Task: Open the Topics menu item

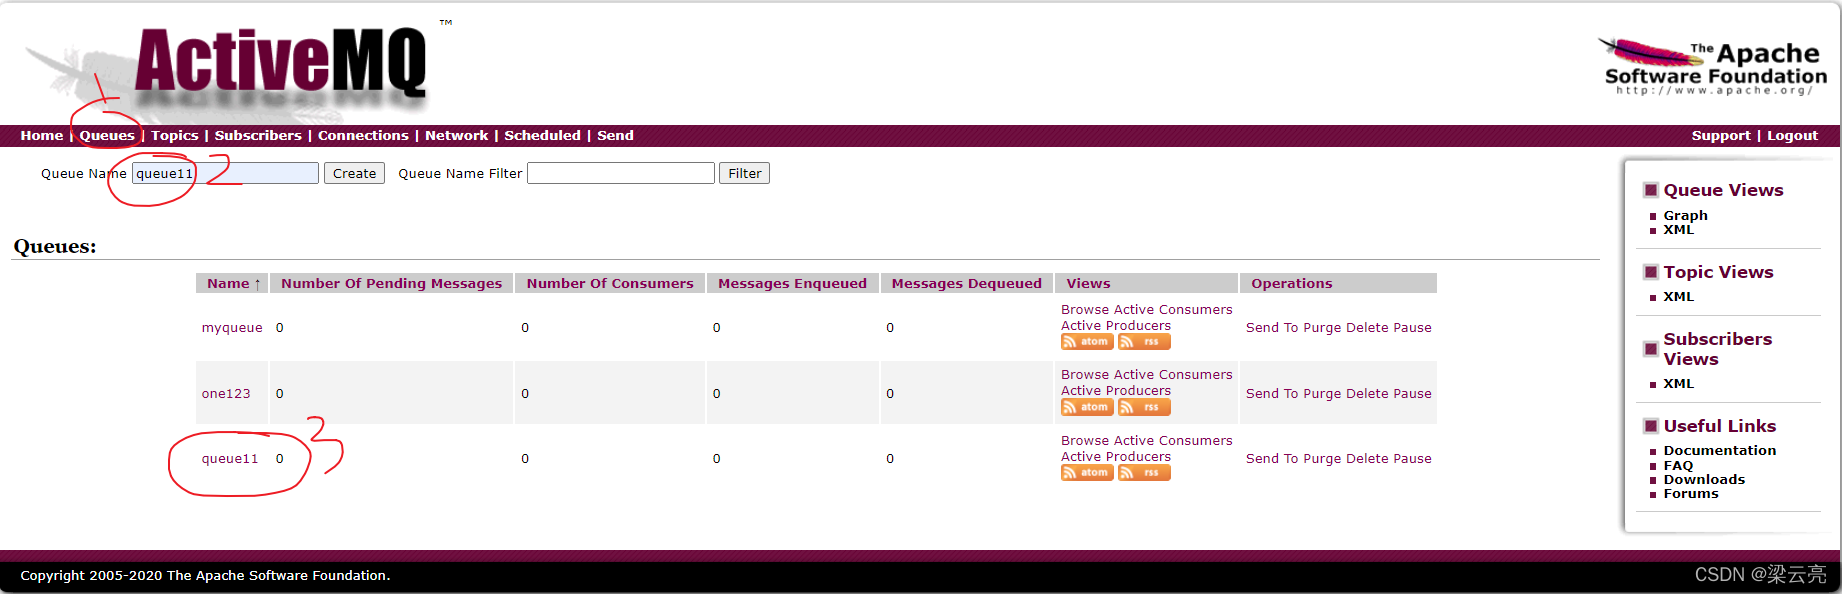Action: 175,135
